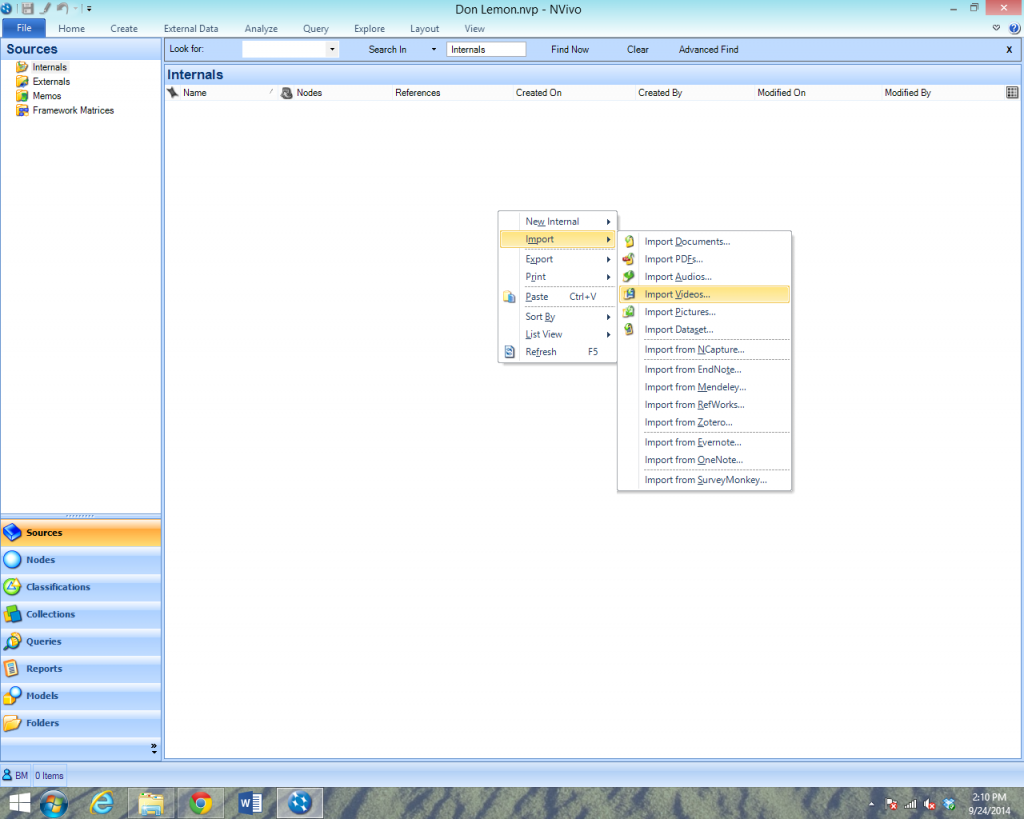Switch to the External Data tab

(x=191, y=29)
